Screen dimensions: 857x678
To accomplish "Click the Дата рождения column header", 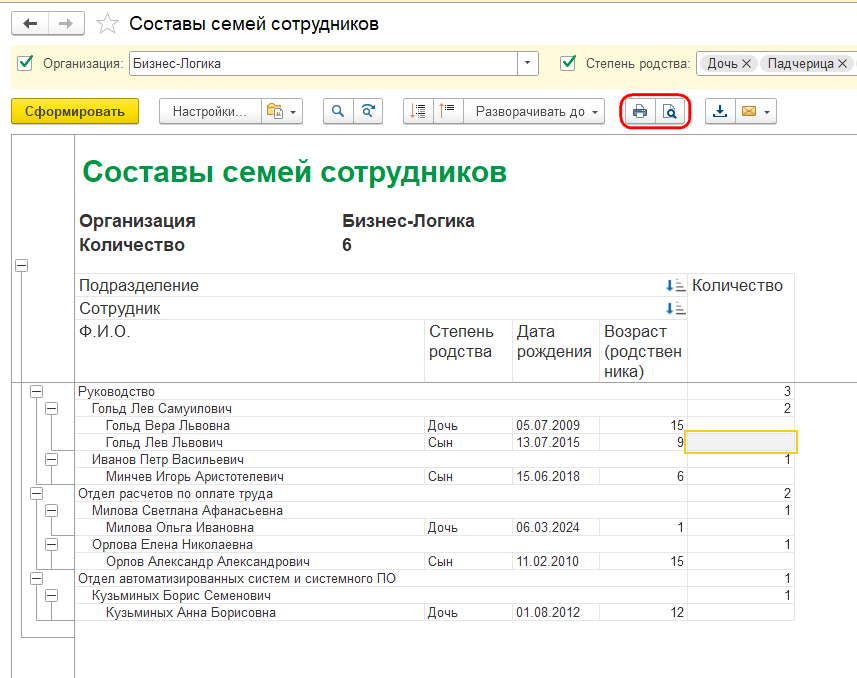I will coord(556,351).
